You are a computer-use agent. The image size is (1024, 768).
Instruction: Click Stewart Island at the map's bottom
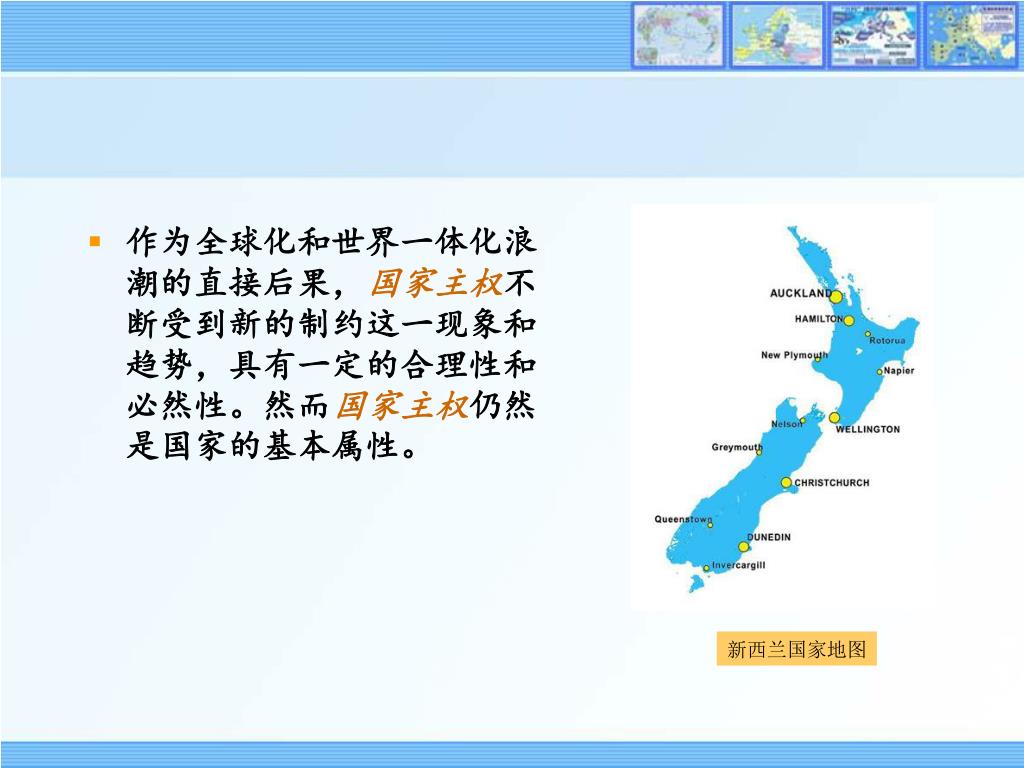pyautogui.click(x=696, y=583)
